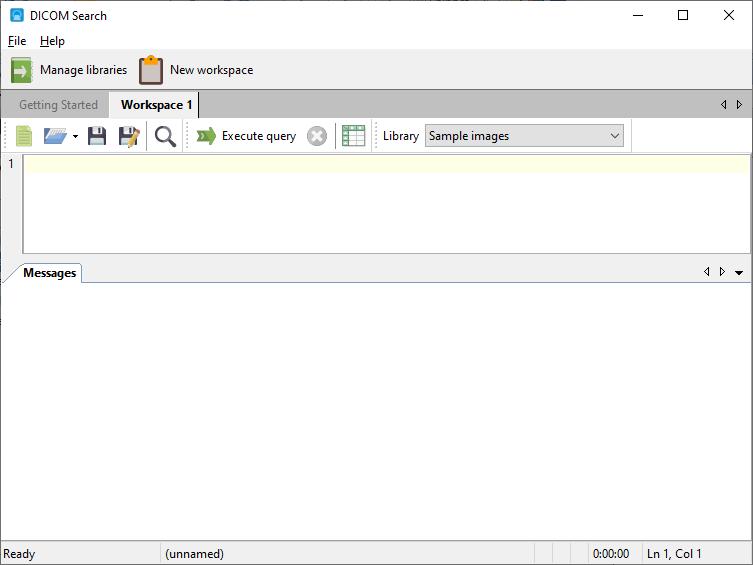Expand the open file dropdown arrow
This screenshot has width=753, height=565.
click(x=75, y=137)
